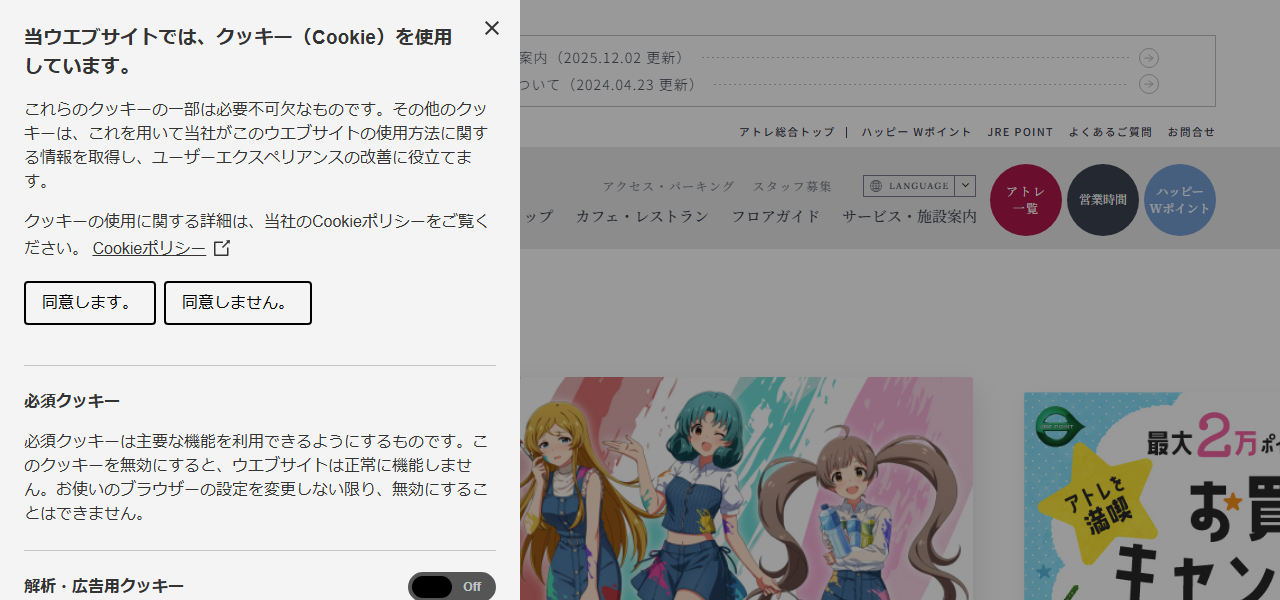Open the 最大2万ポイント campaign banner
The image size is (1280, 600).
(x=1152, y=496)
